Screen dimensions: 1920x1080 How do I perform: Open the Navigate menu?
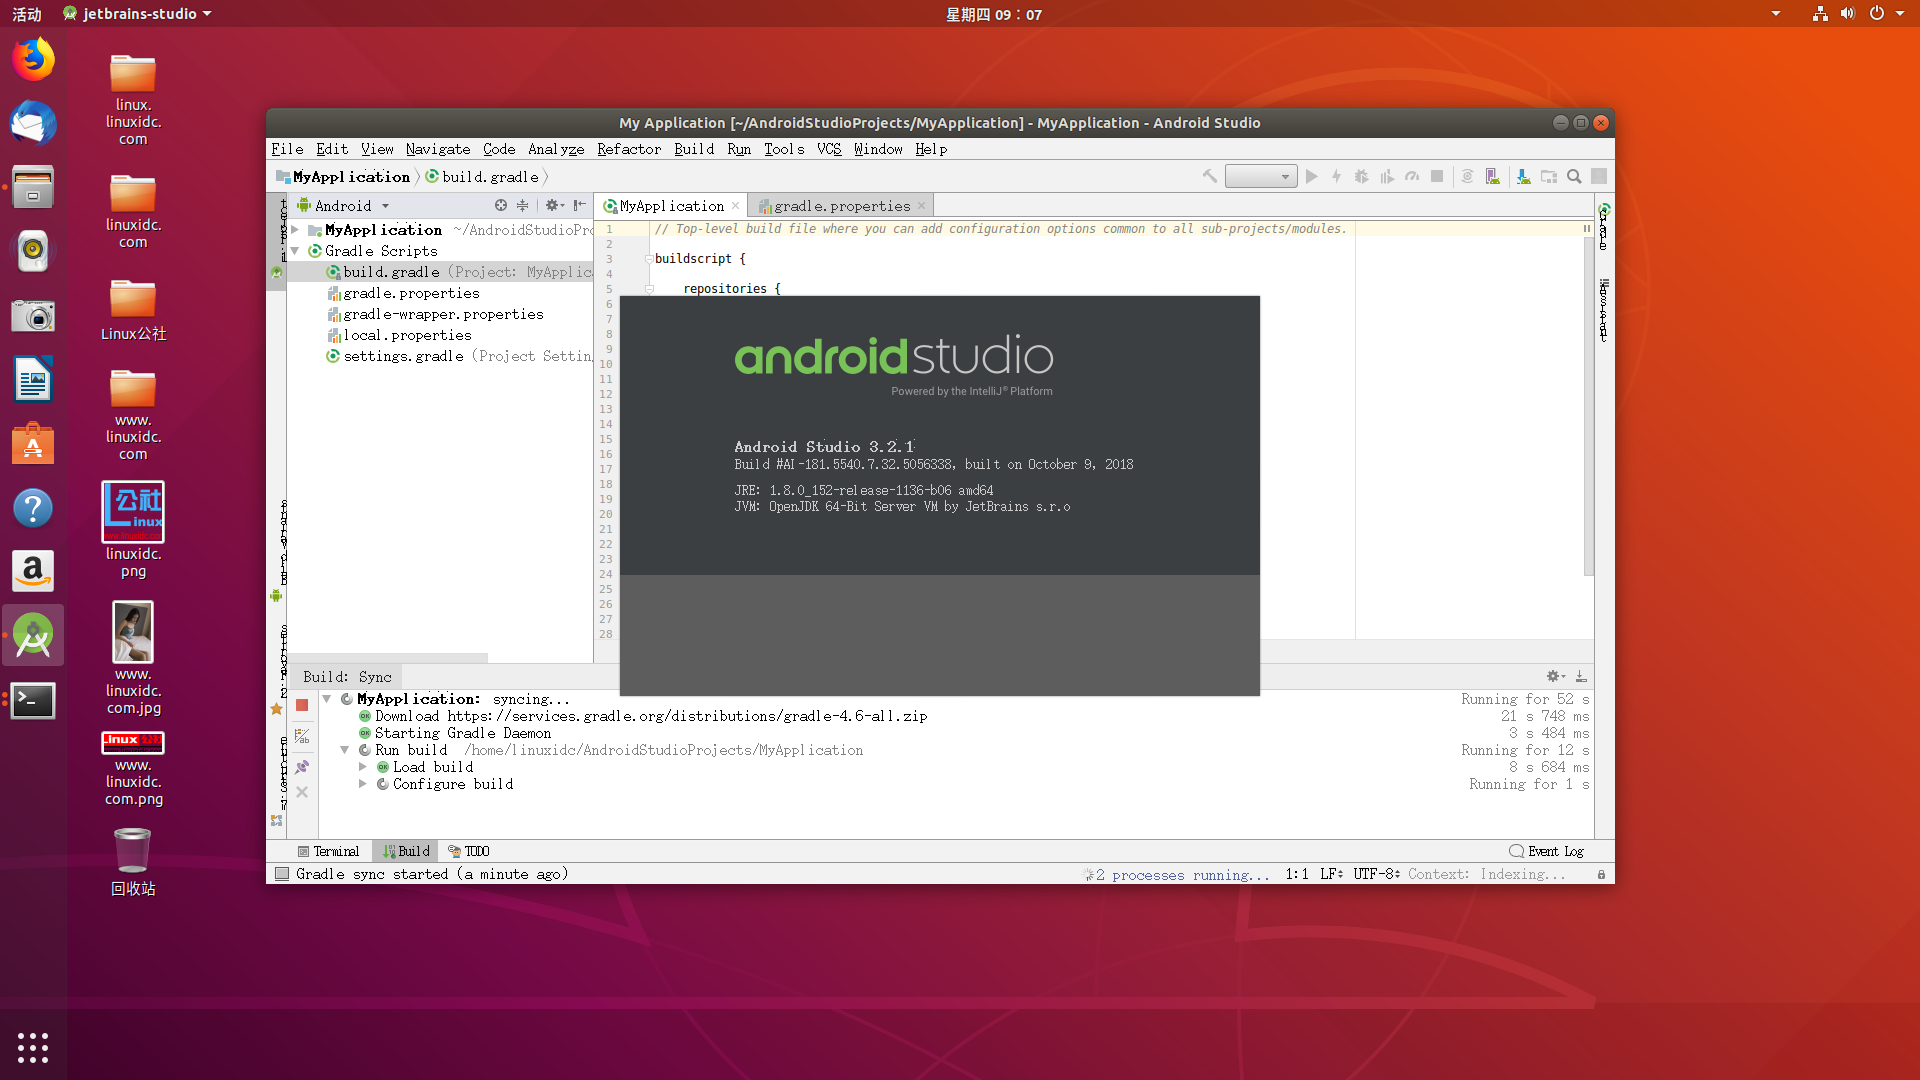point(438,149)
